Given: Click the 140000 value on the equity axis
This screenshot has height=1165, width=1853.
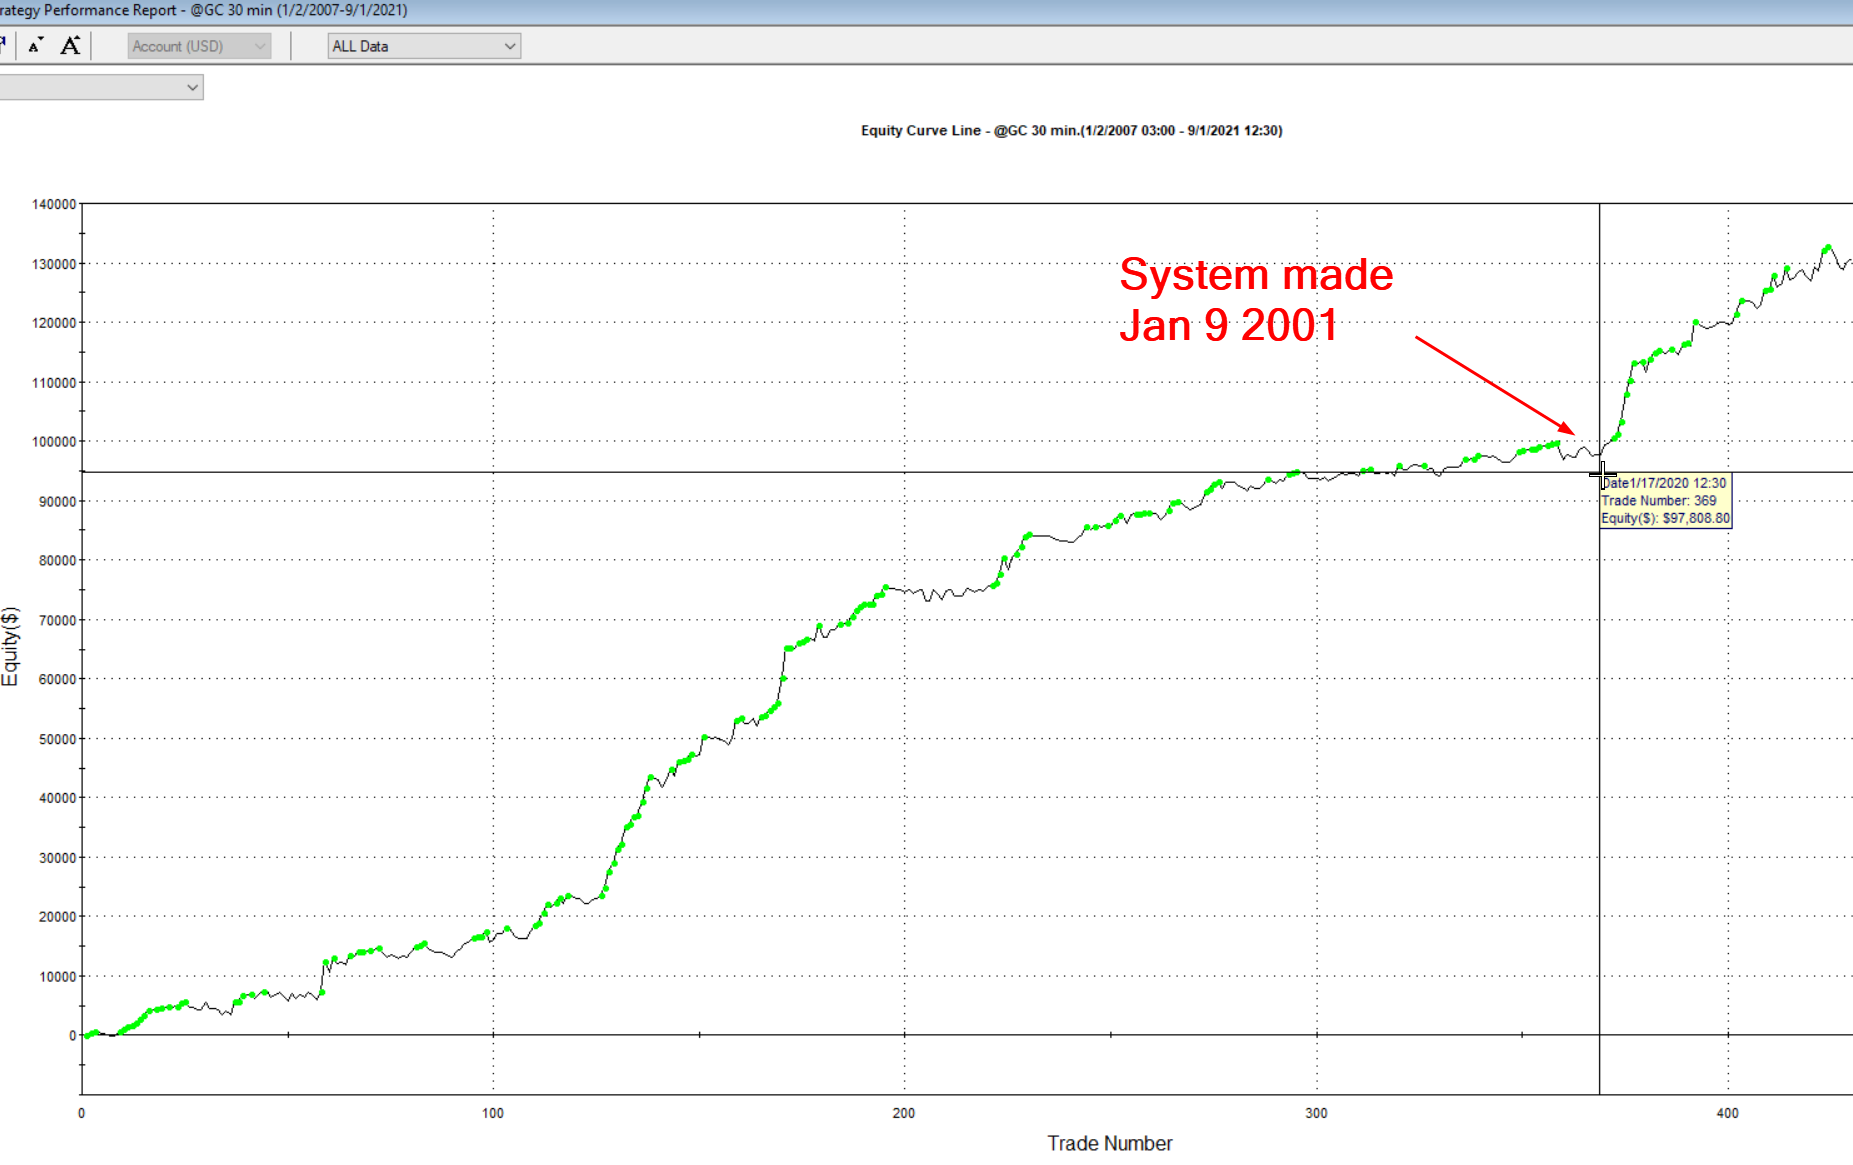Looking at the screenshot, I should pyautogui.click(x=54, y=204).
